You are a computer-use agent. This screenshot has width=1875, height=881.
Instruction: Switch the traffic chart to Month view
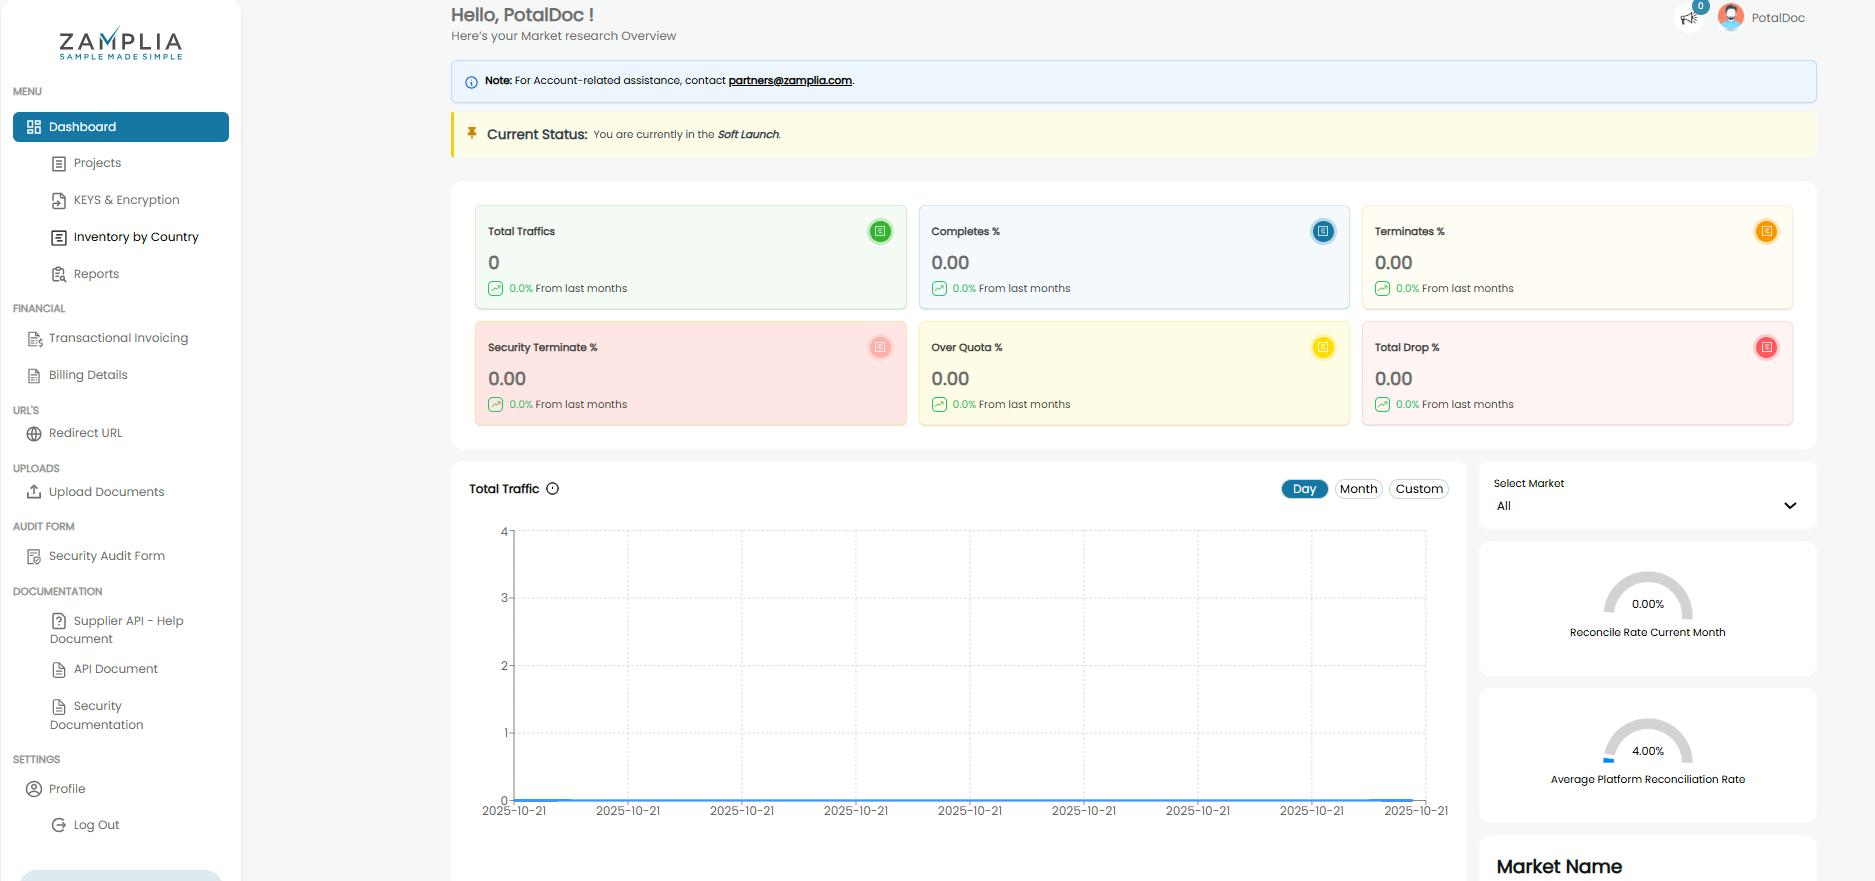click(1358, 489)
